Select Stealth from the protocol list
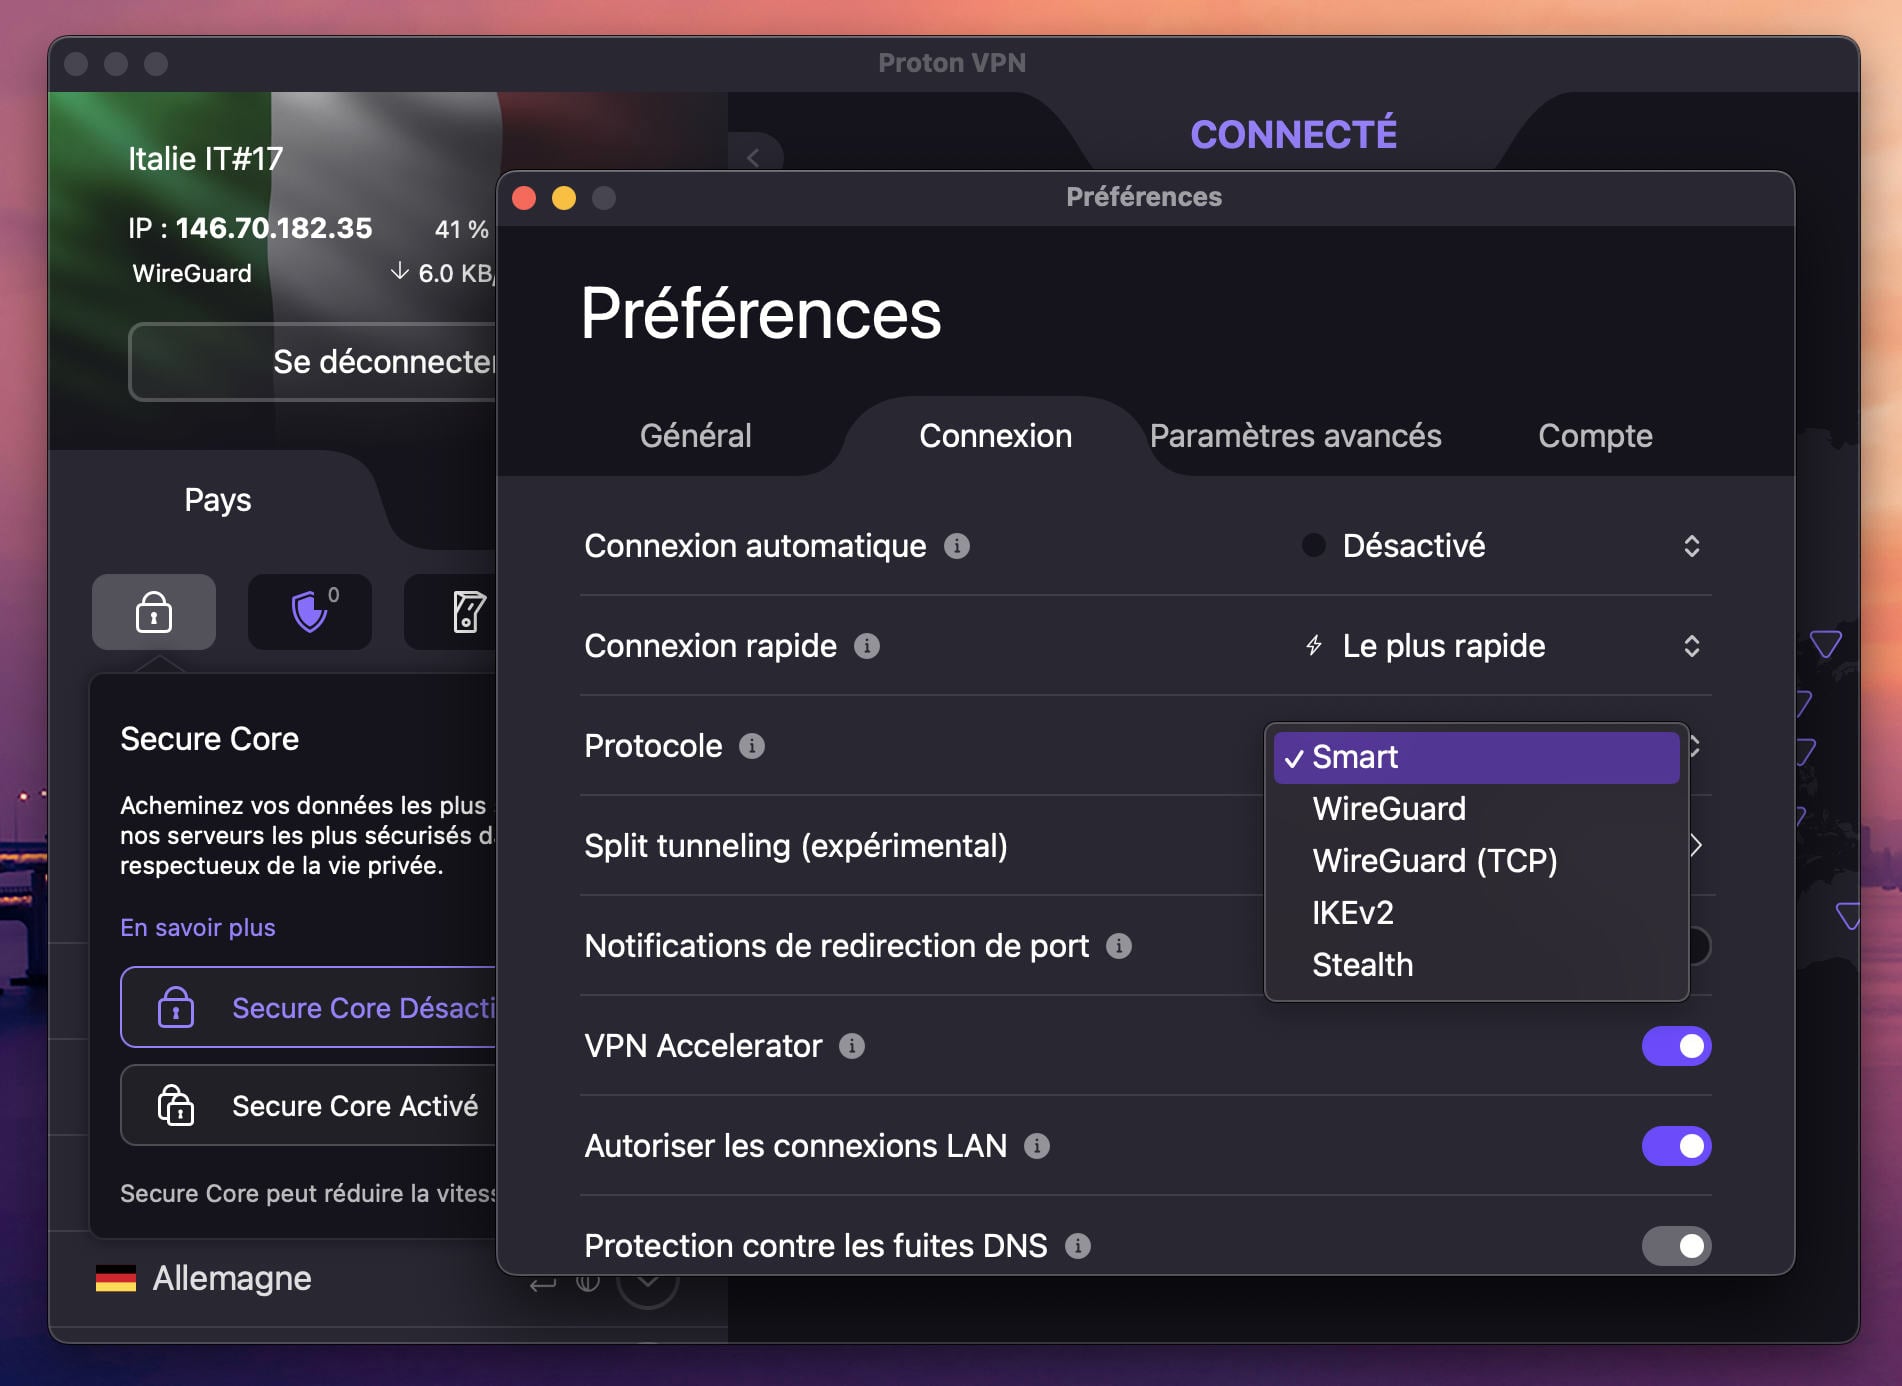 (1362, 964)
